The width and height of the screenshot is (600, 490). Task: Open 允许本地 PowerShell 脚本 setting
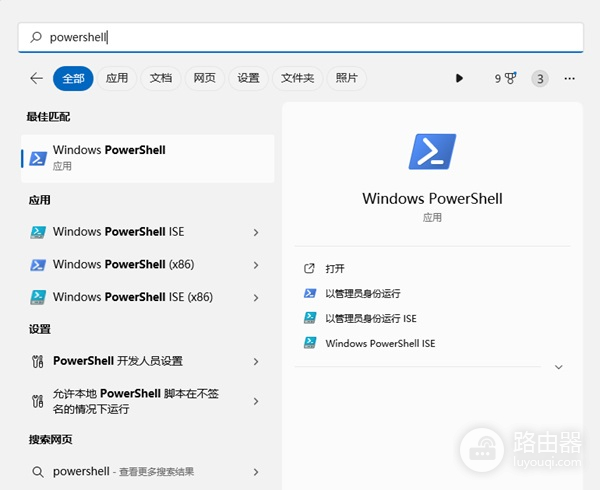[x=148, y=401]
